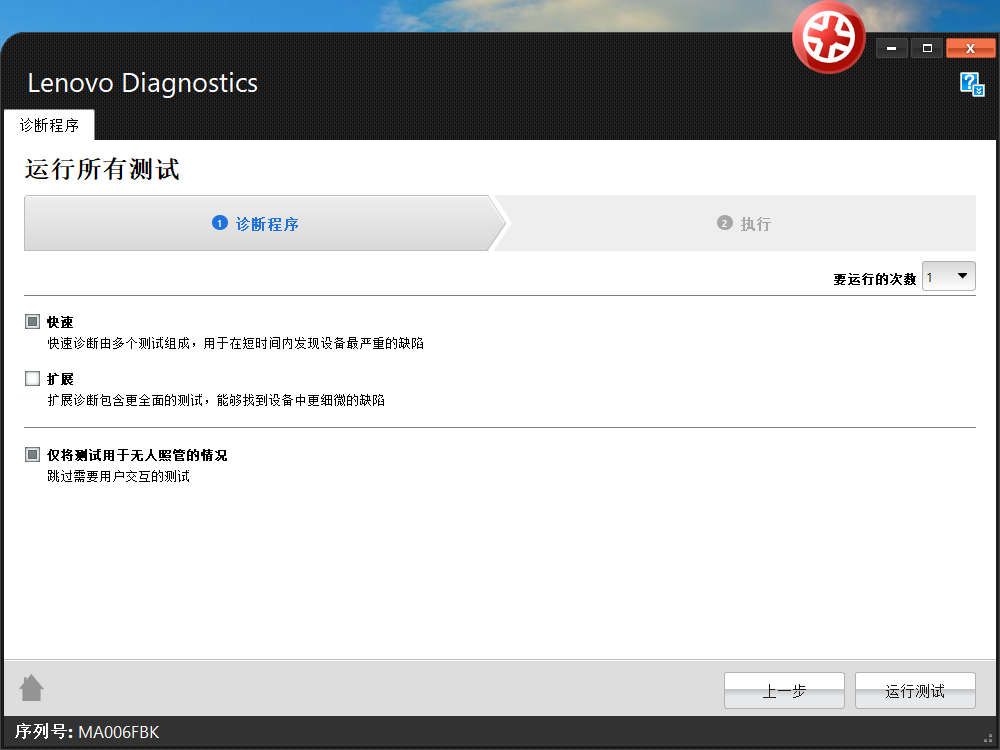Click the 扩展诊断包含更全面的测试 description
The image size is (1000, 750).
(216, 400)
